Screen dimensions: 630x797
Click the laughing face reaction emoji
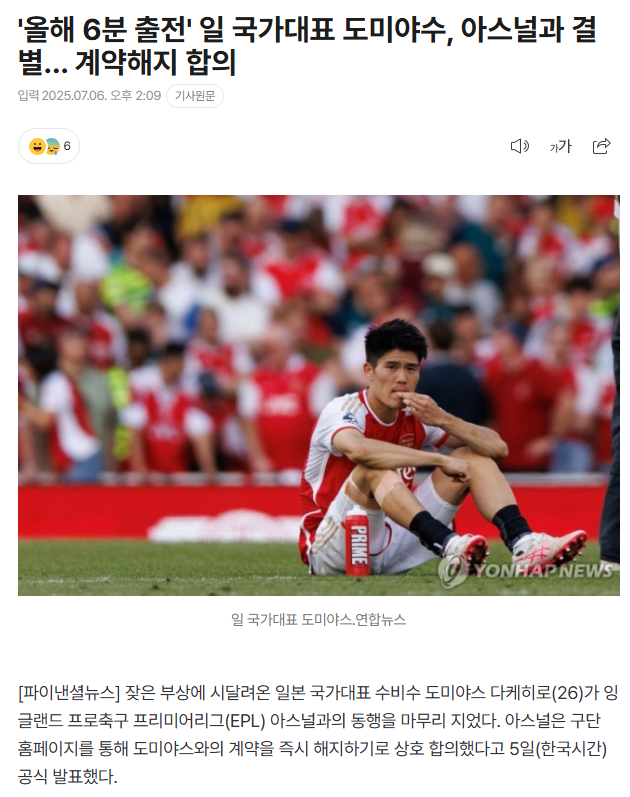click(x=37, y=146)
